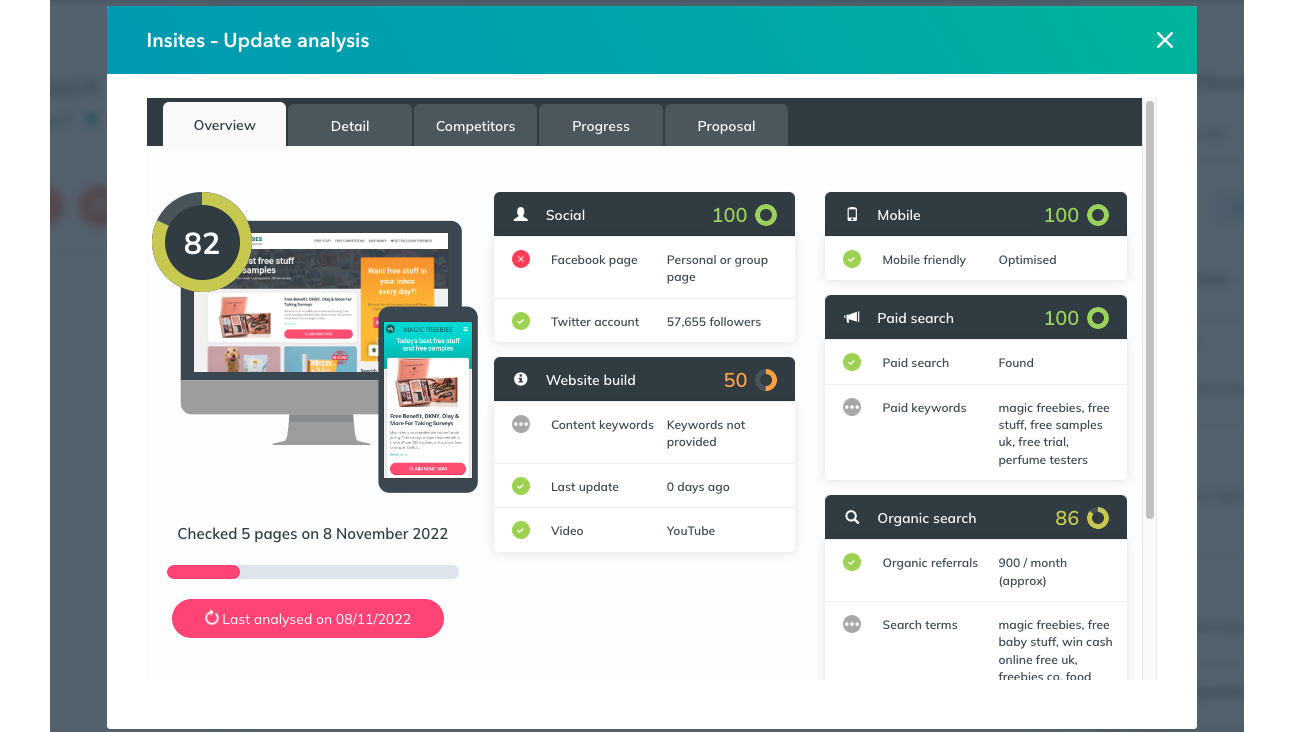1301x732 pixels.
Task: Click the pink pages-checked progress bar
Action: click(205, 571)
